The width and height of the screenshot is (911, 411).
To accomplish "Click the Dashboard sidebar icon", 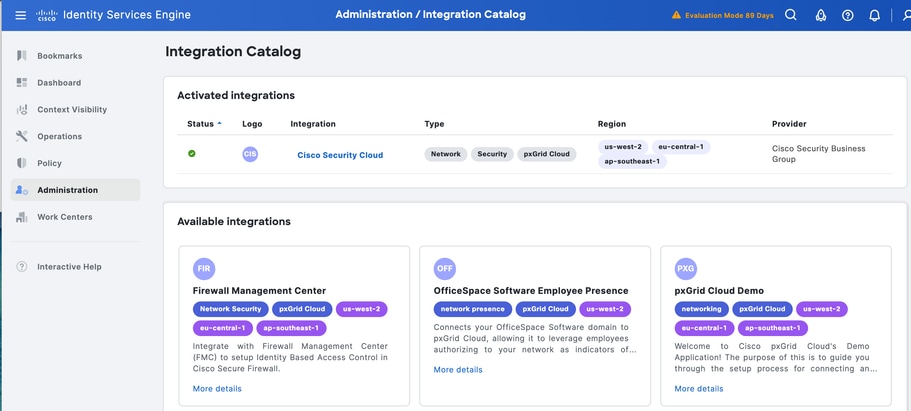I will click(22, 83).
